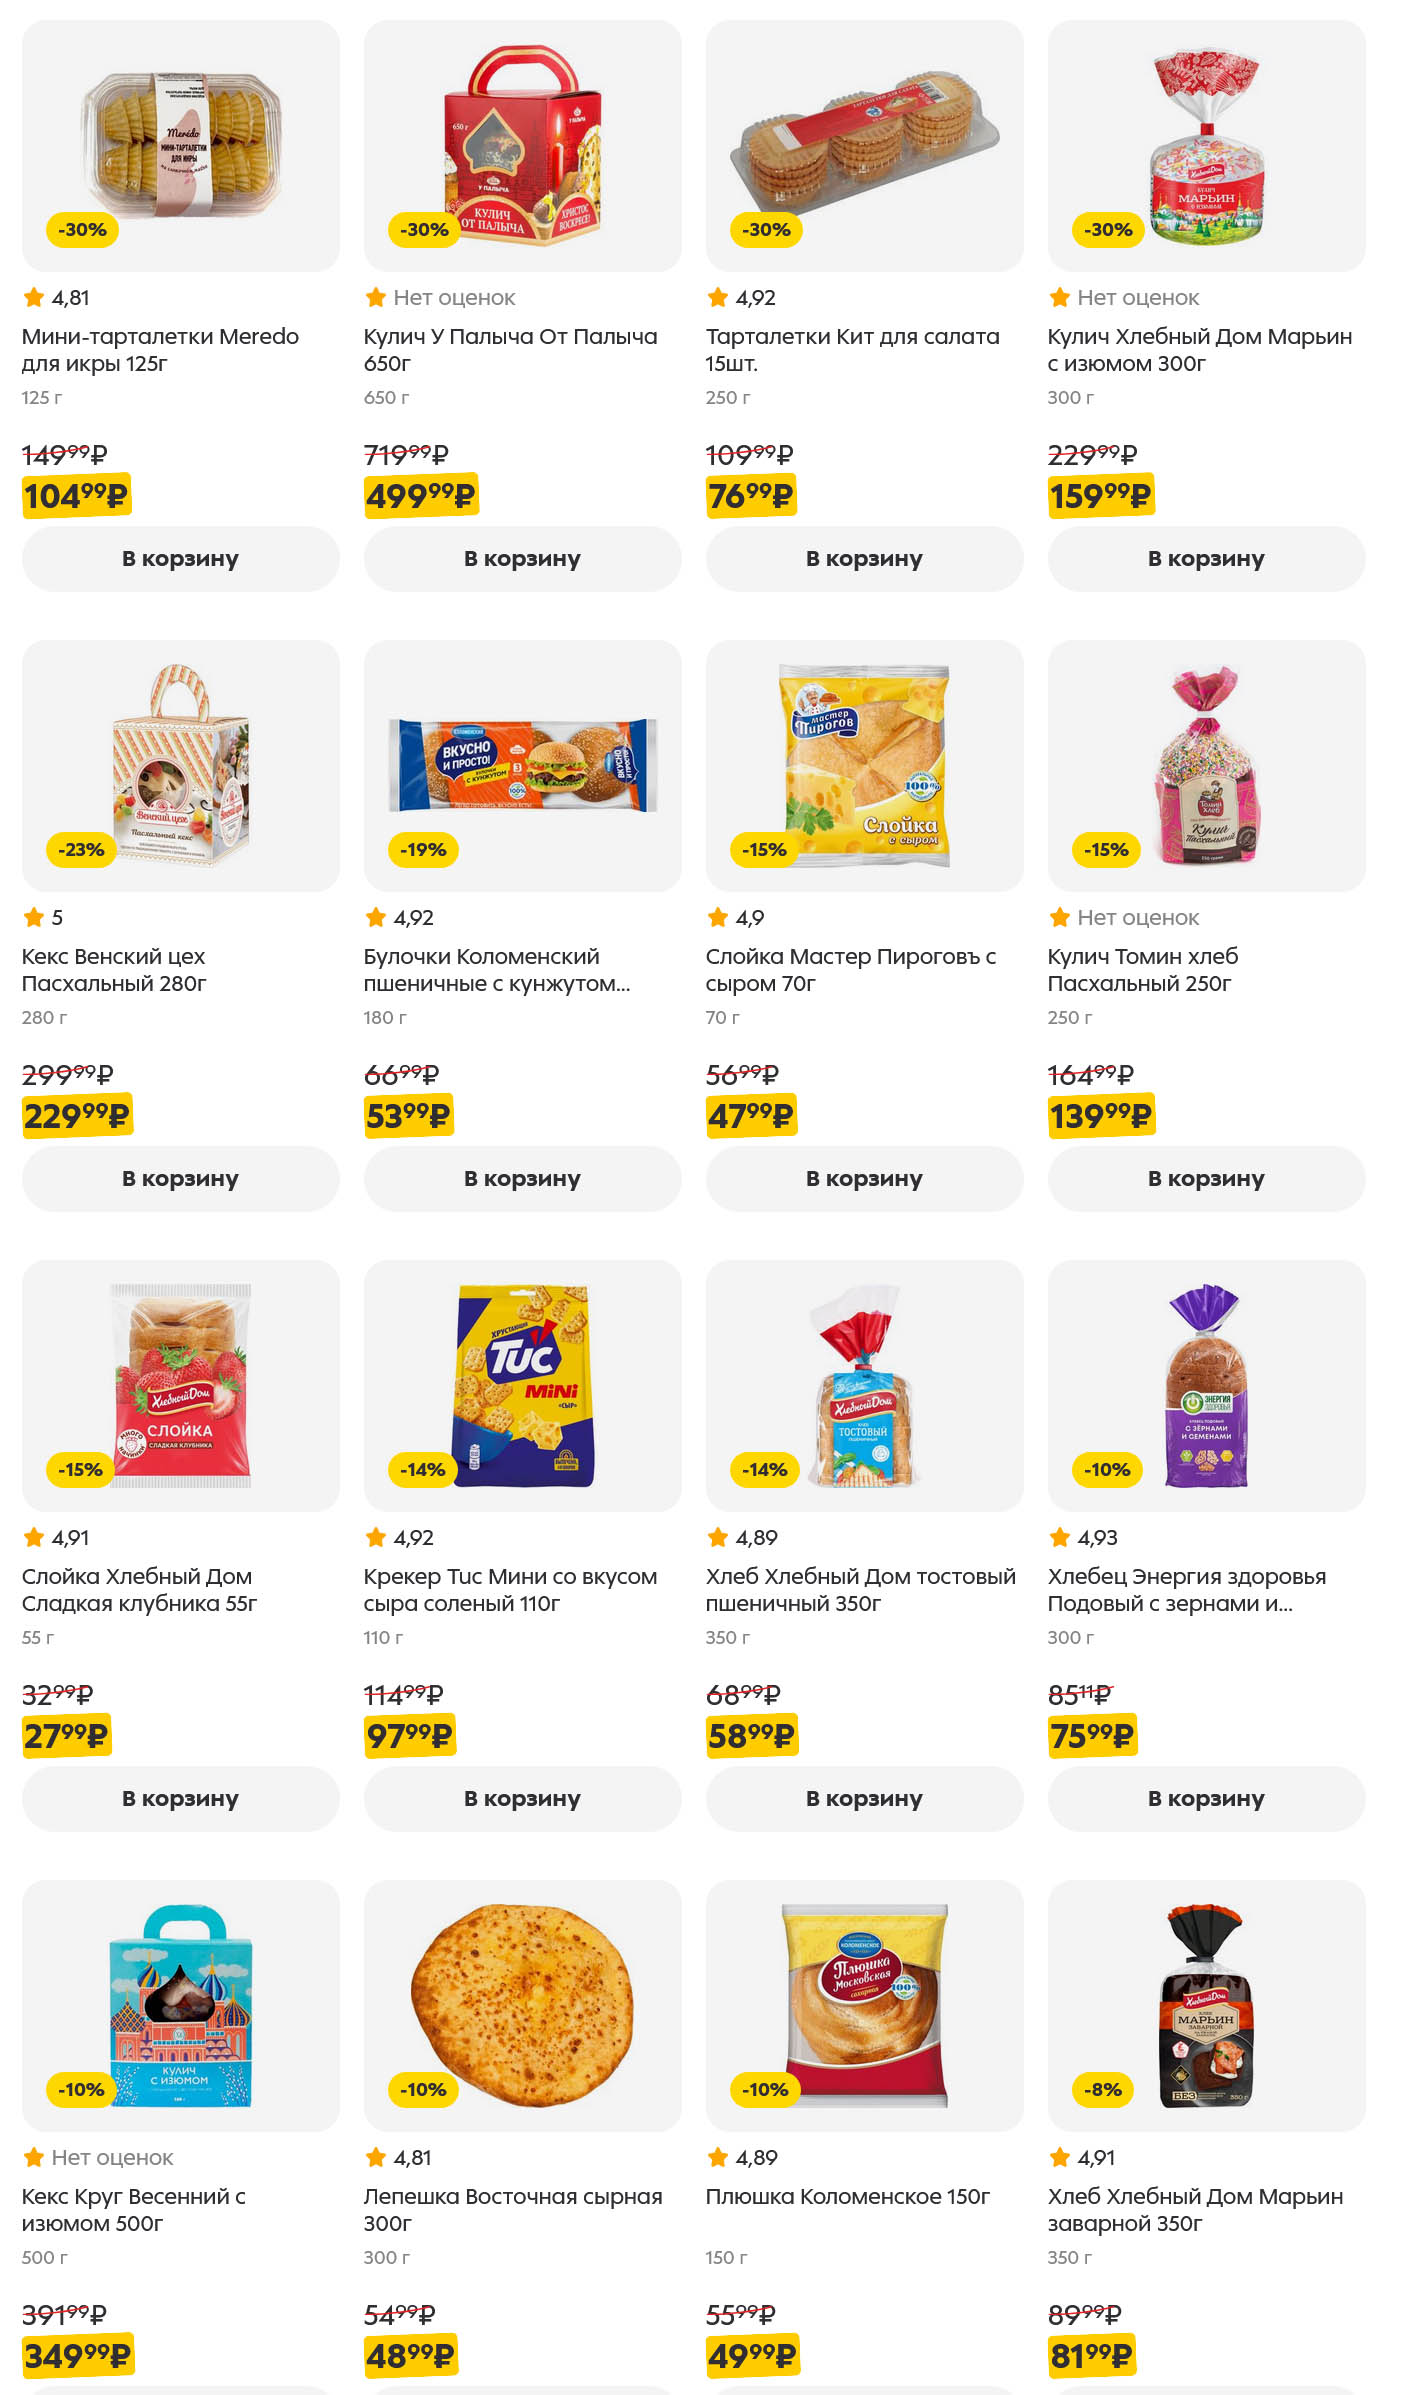Open the Кулич Томин хлеб Пасхальный title link
Screen dimensions: 1404x2395
[1142, 970]
